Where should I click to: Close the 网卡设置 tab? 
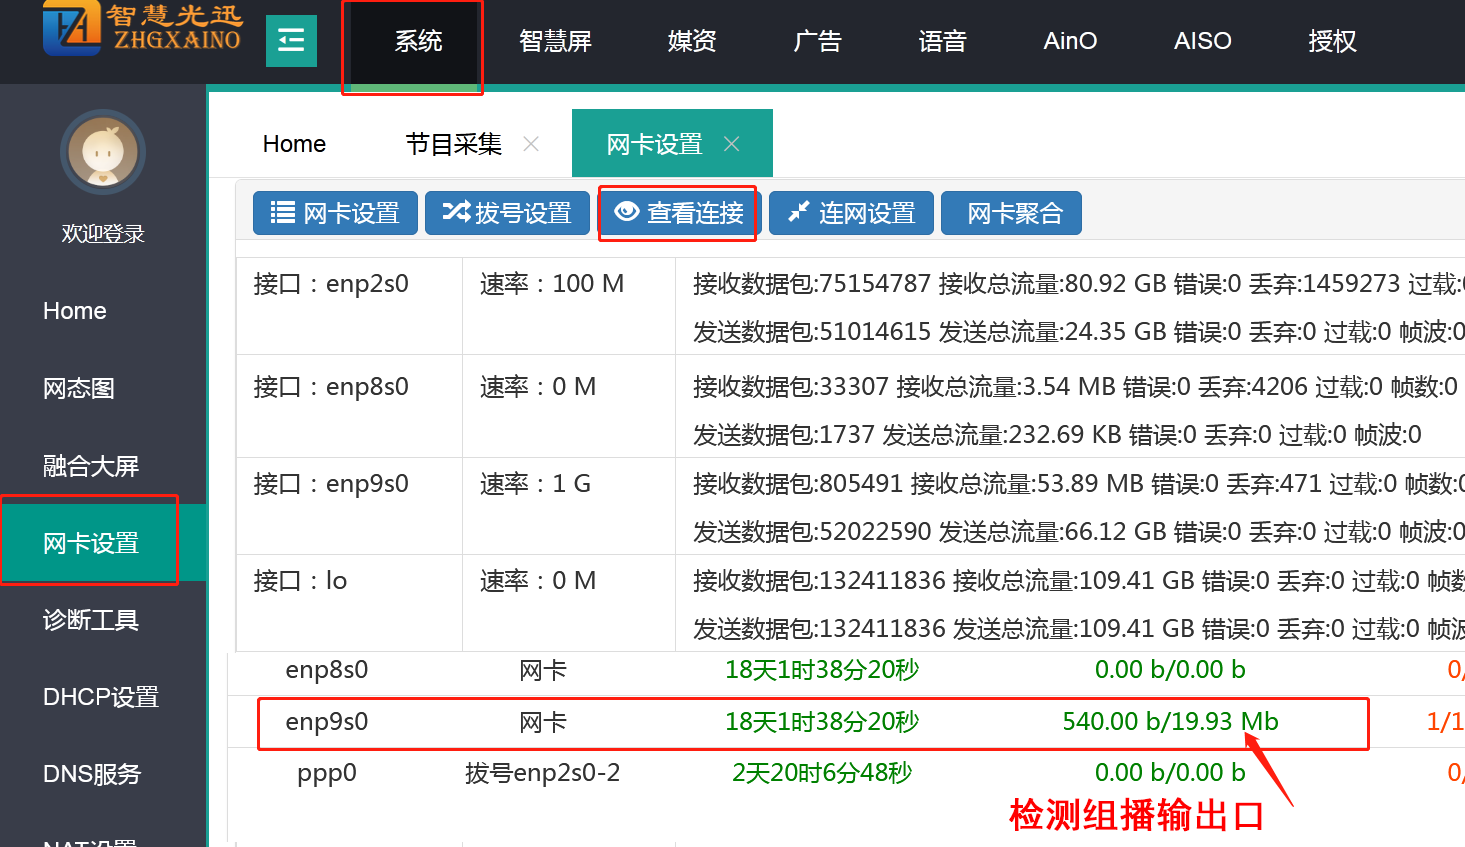732,144
